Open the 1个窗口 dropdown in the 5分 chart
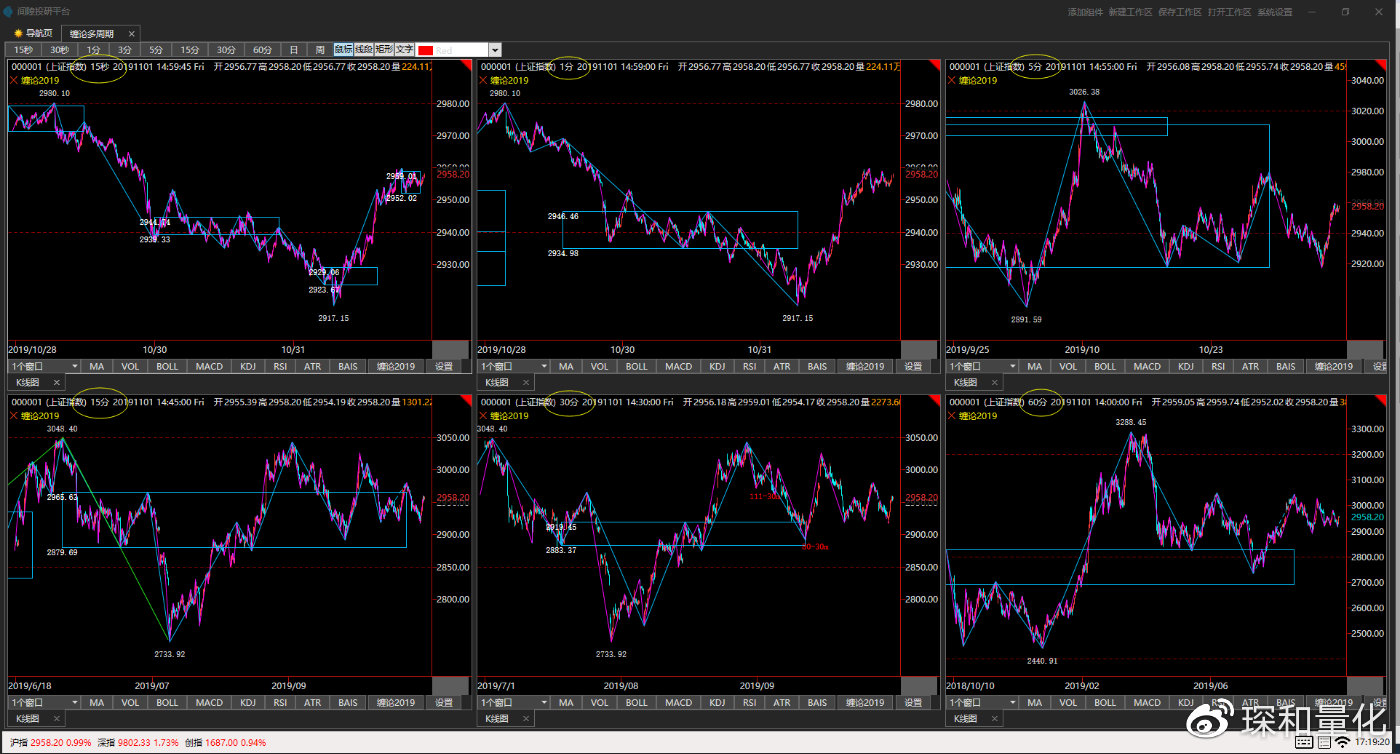 coord(982,366)
